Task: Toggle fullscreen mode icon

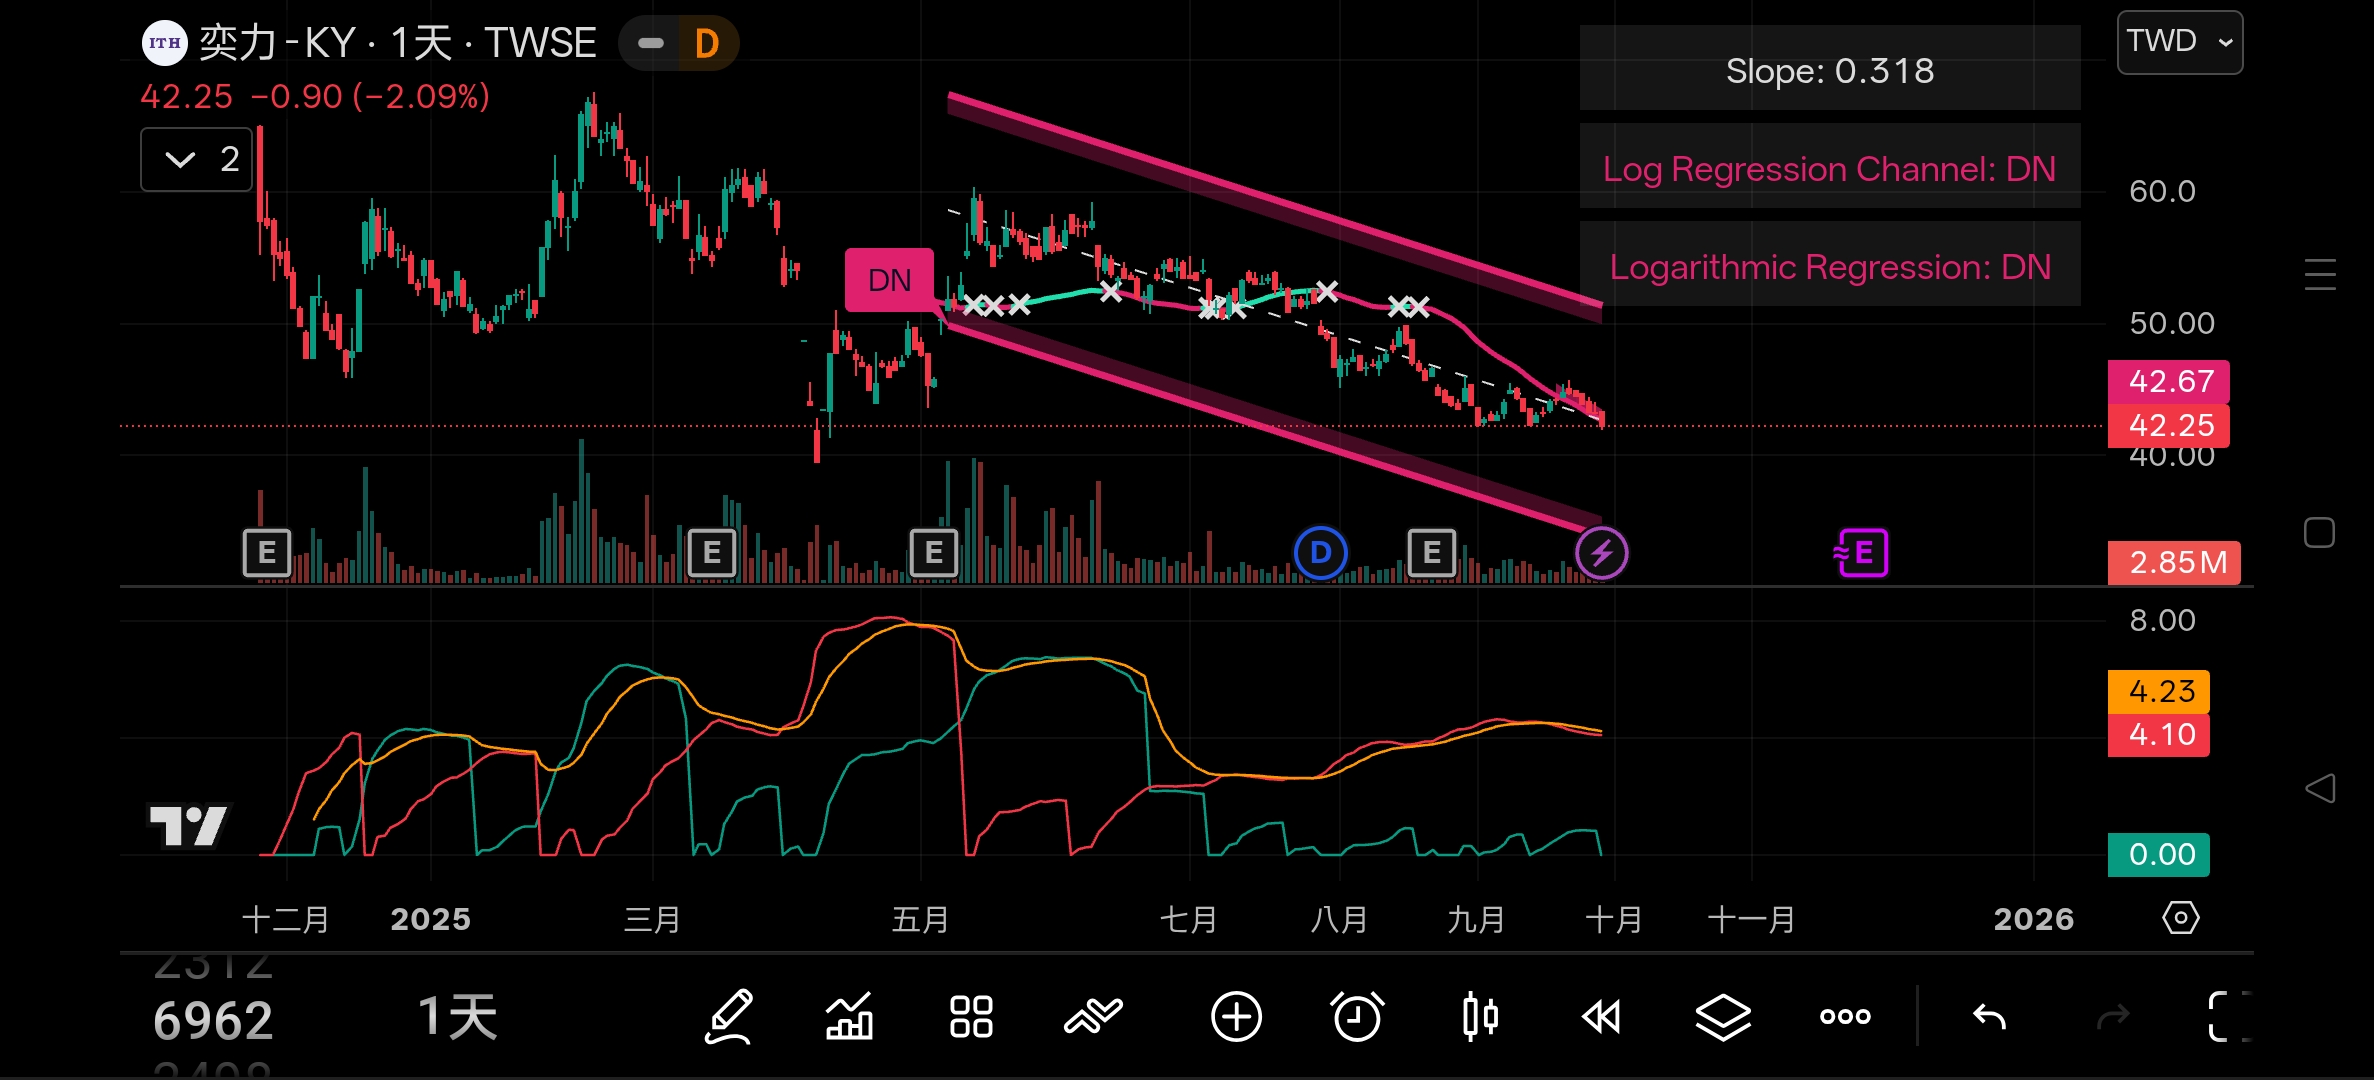Action: [2228, 1017]
